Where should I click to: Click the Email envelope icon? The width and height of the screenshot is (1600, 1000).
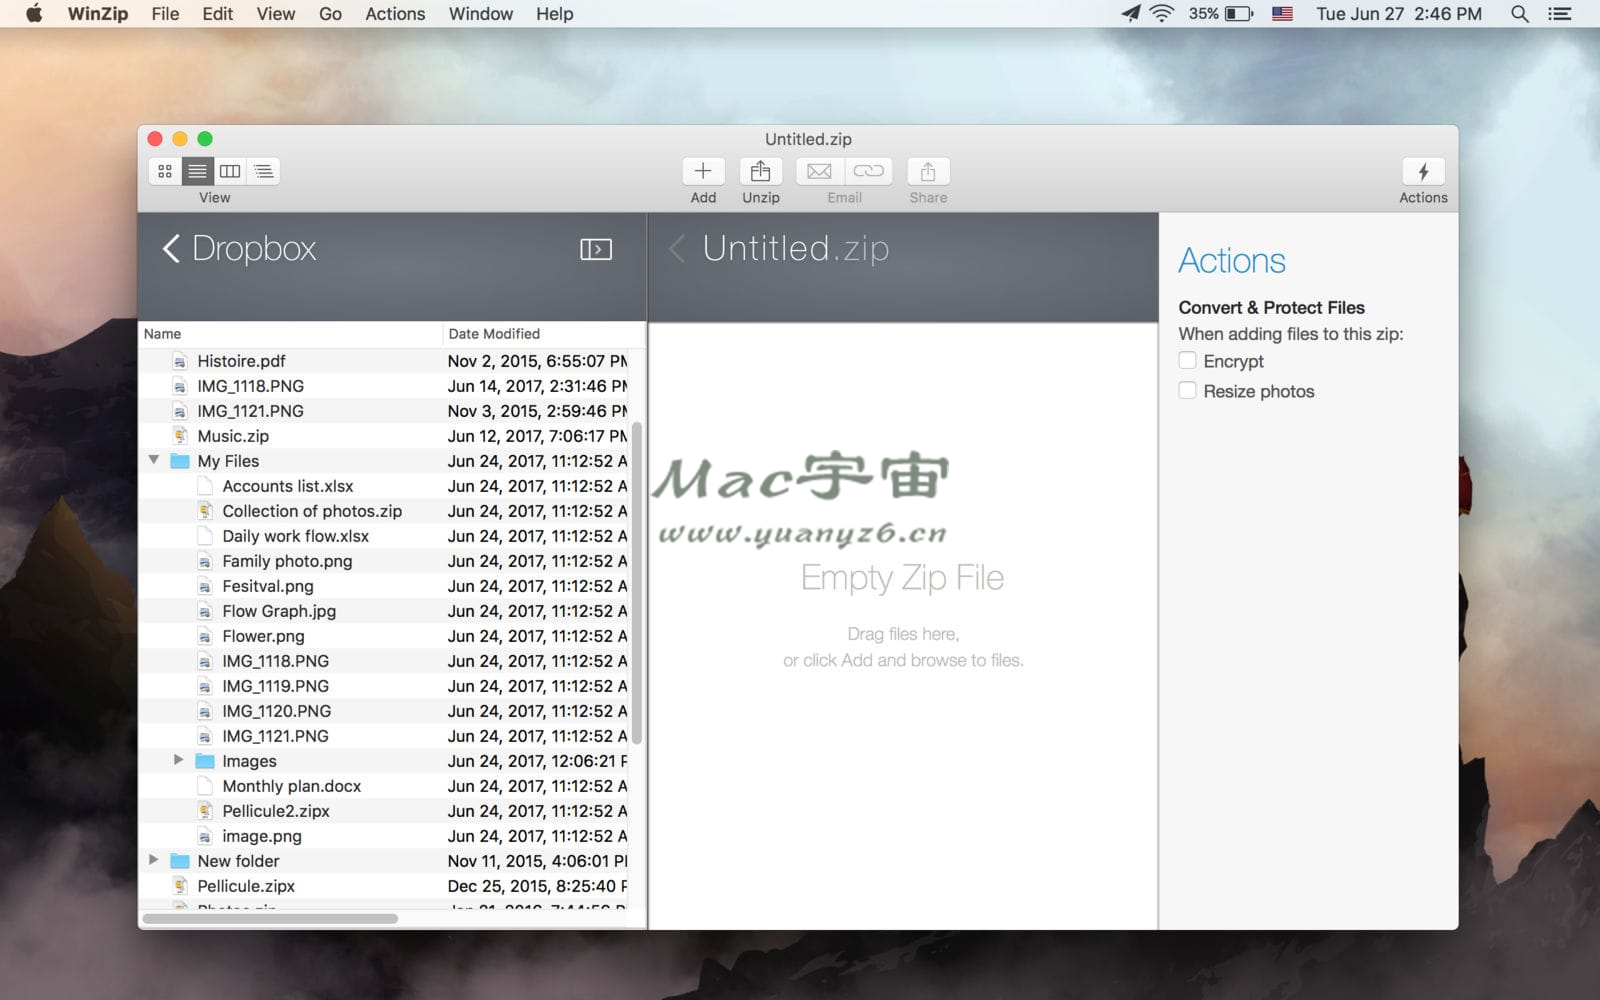[x=819, y=172]
